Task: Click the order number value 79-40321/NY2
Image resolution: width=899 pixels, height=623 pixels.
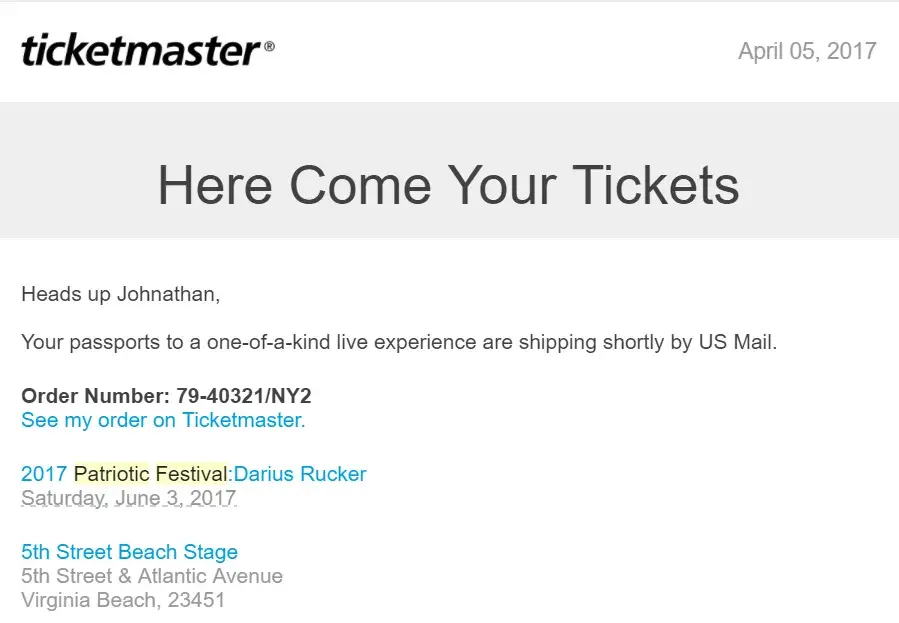Action: pyautogui.click(x=244, y=396)
